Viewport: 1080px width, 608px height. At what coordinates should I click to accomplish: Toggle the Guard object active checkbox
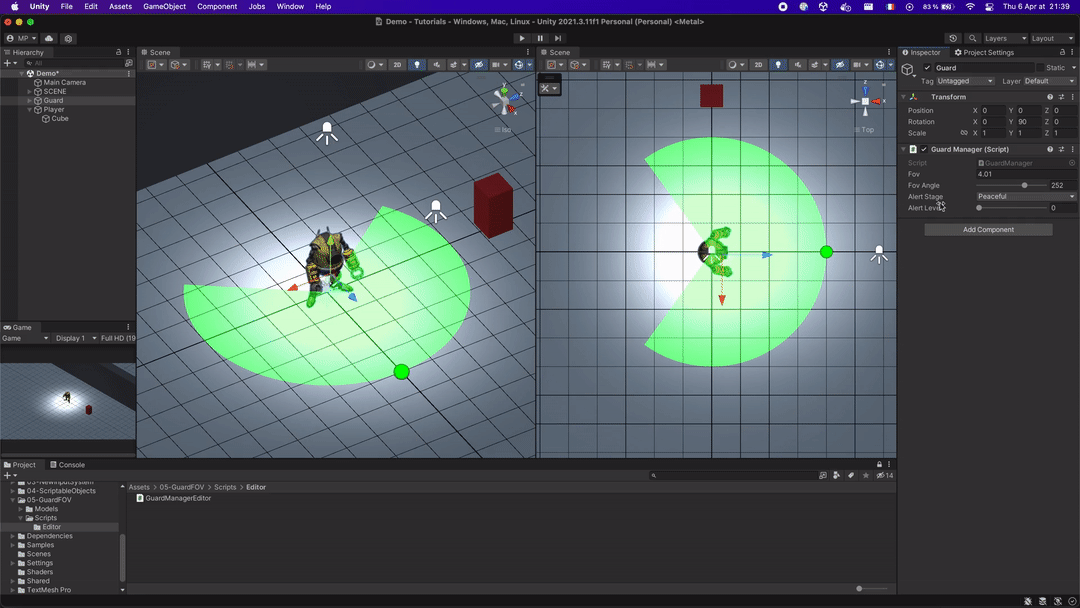click(x=927, y=67)
